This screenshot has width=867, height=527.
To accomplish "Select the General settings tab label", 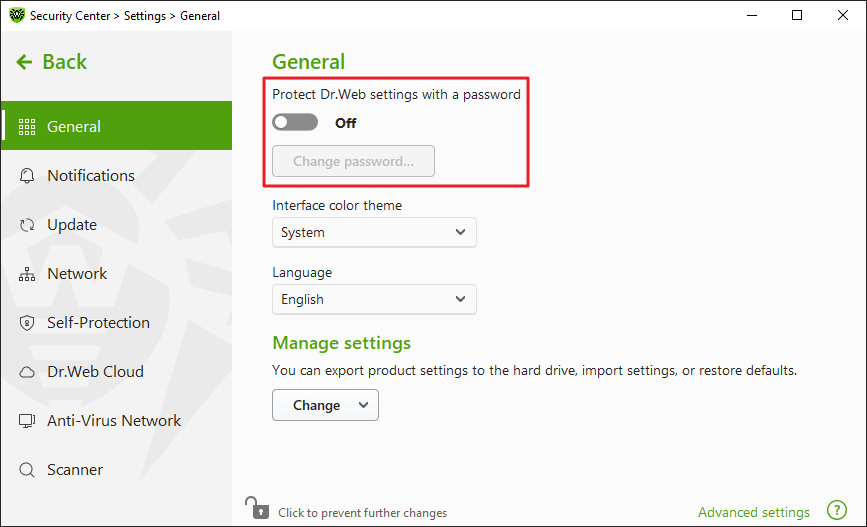I will 74,127.
